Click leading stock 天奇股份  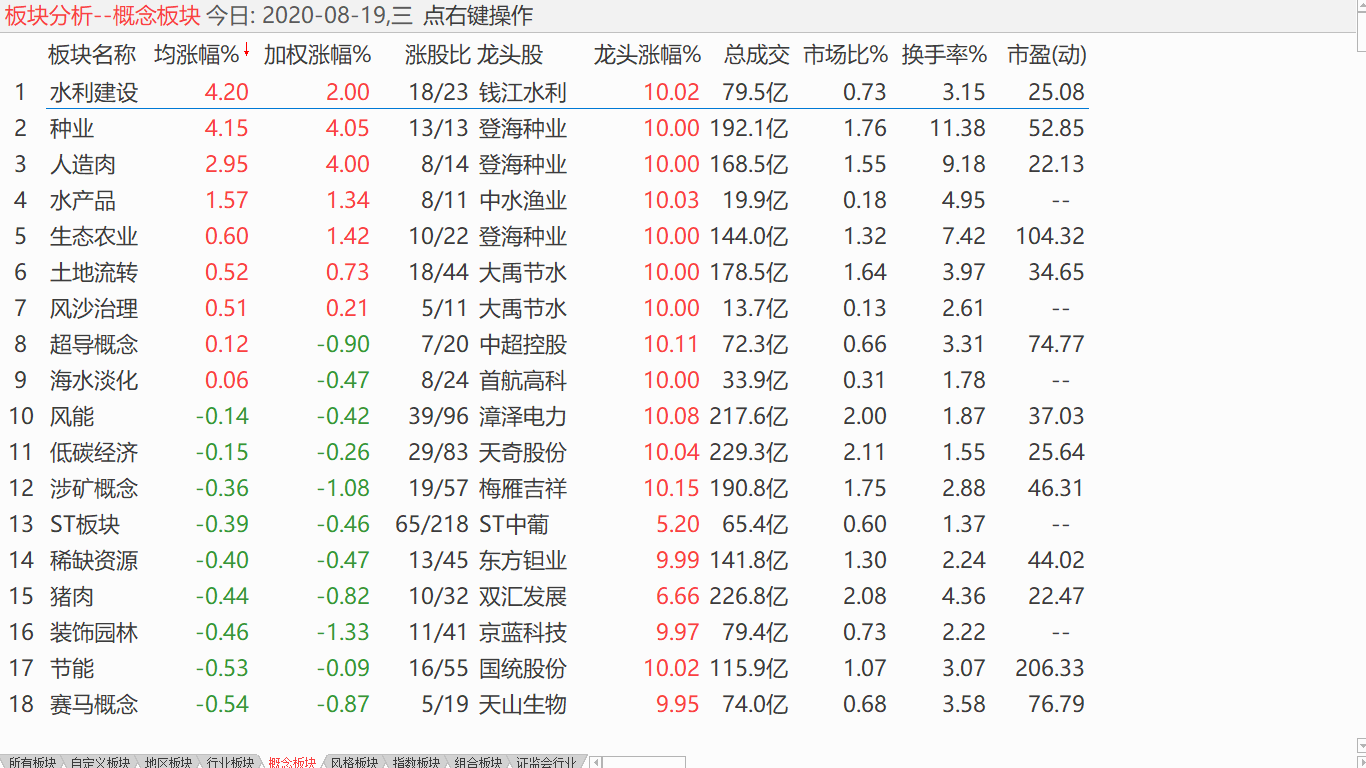click(x=523, y=453)
